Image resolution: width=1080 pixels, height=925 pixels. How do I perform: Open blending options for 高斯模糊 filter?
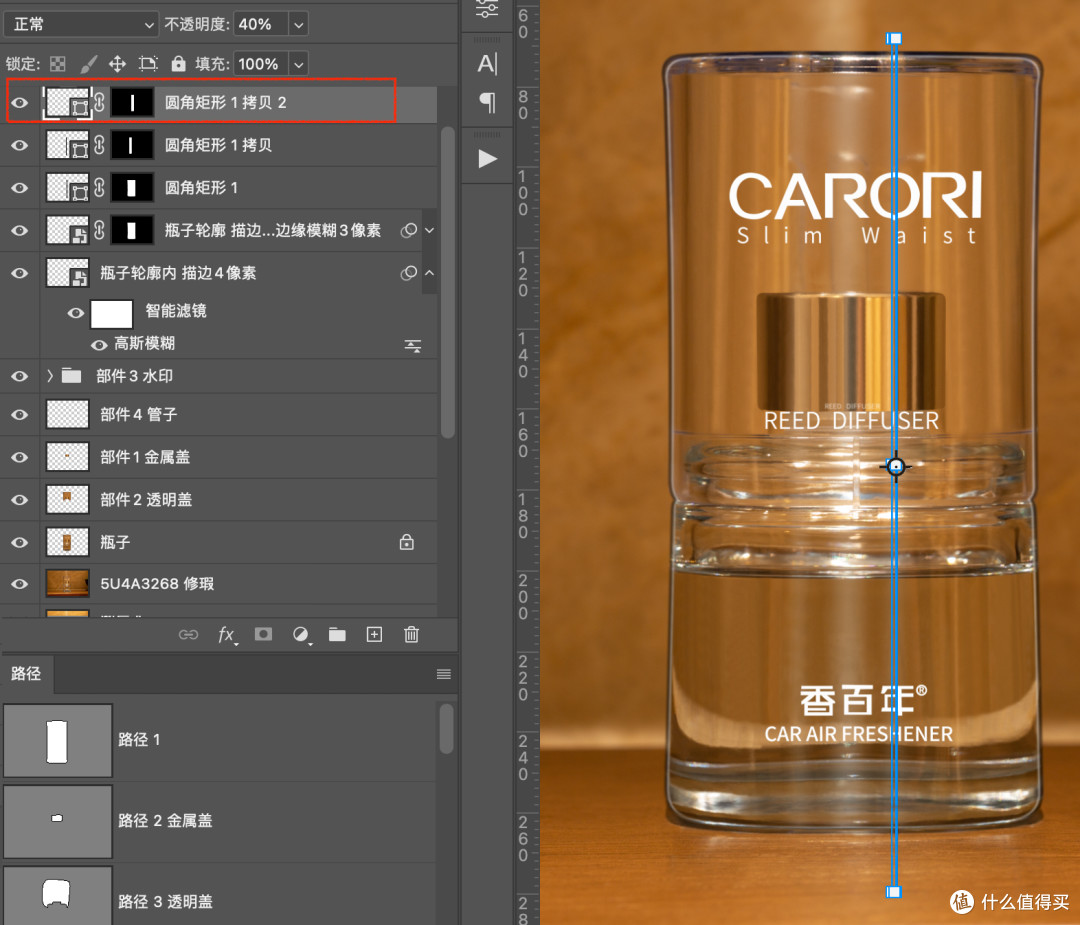click(x=413, y=346)
